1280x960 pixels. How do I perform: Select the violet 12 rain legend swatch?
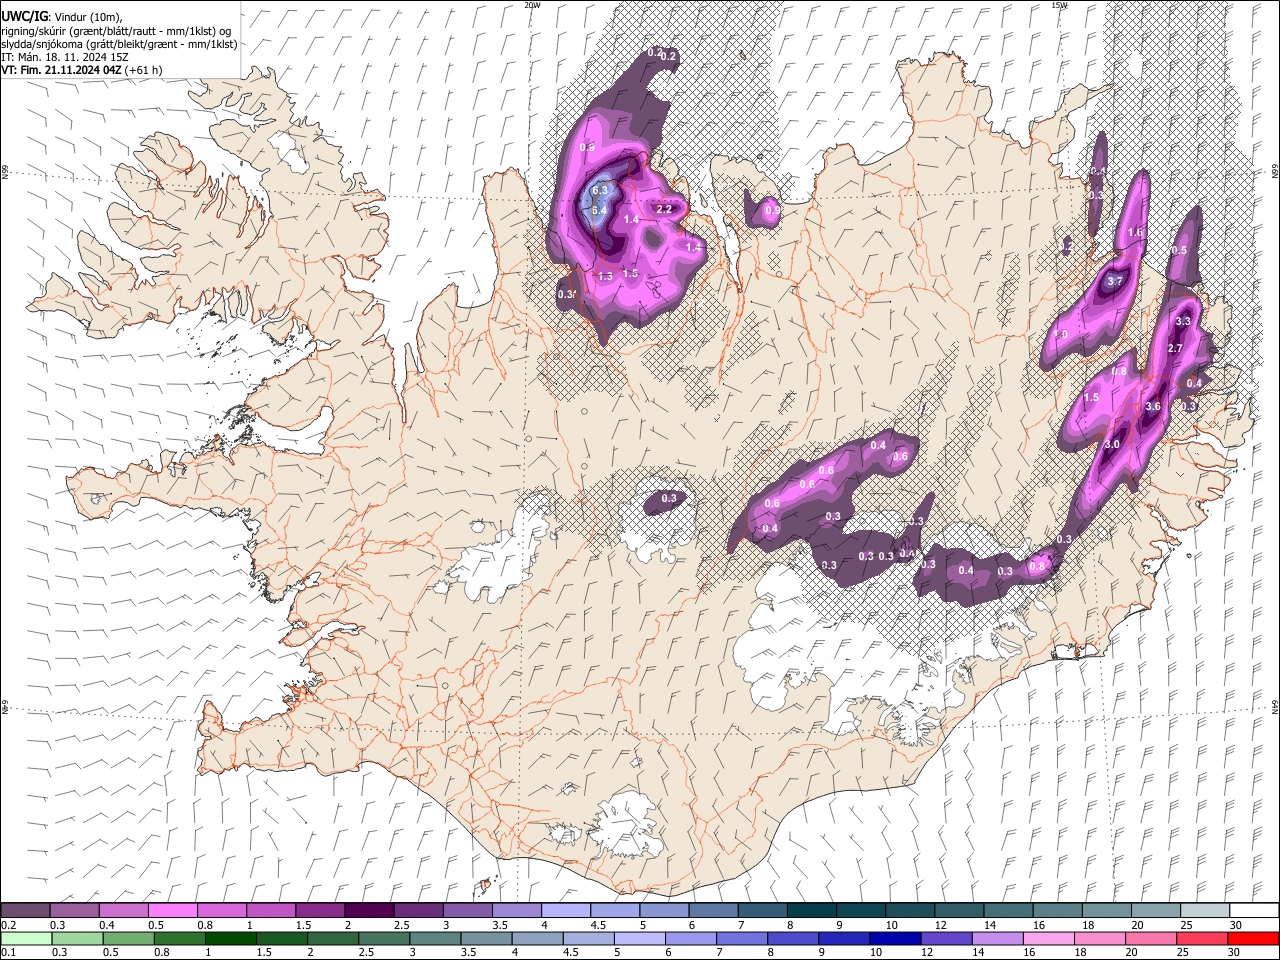947,938
